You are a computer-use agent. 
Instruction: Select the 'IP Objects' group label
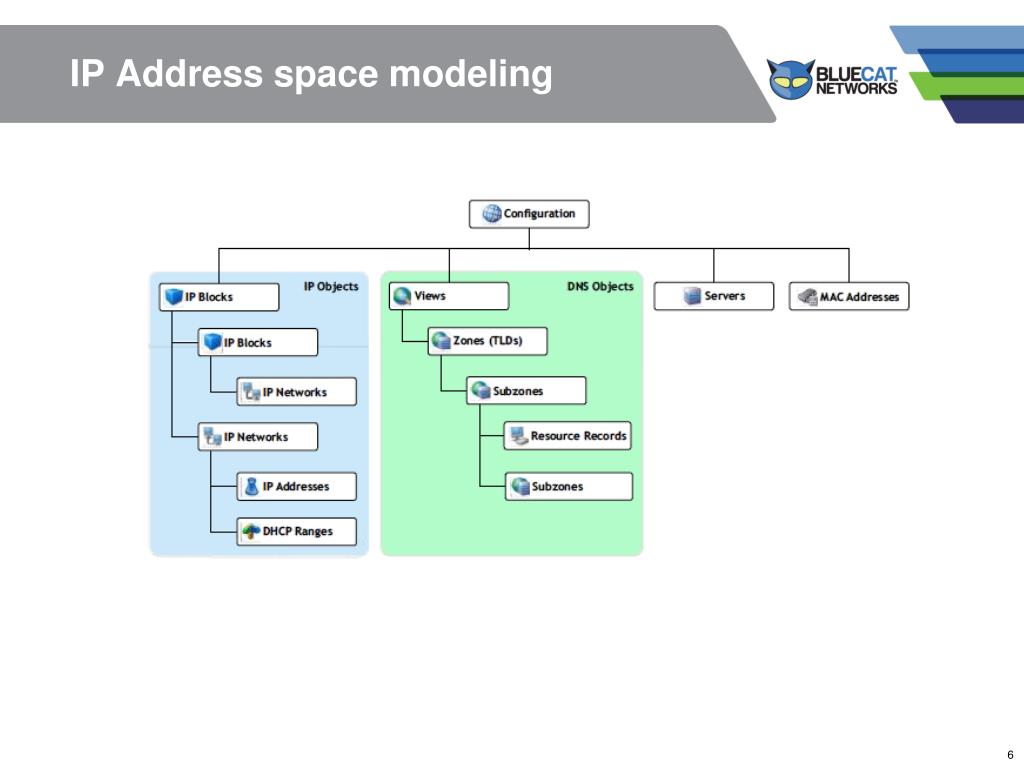coord(331,286)
